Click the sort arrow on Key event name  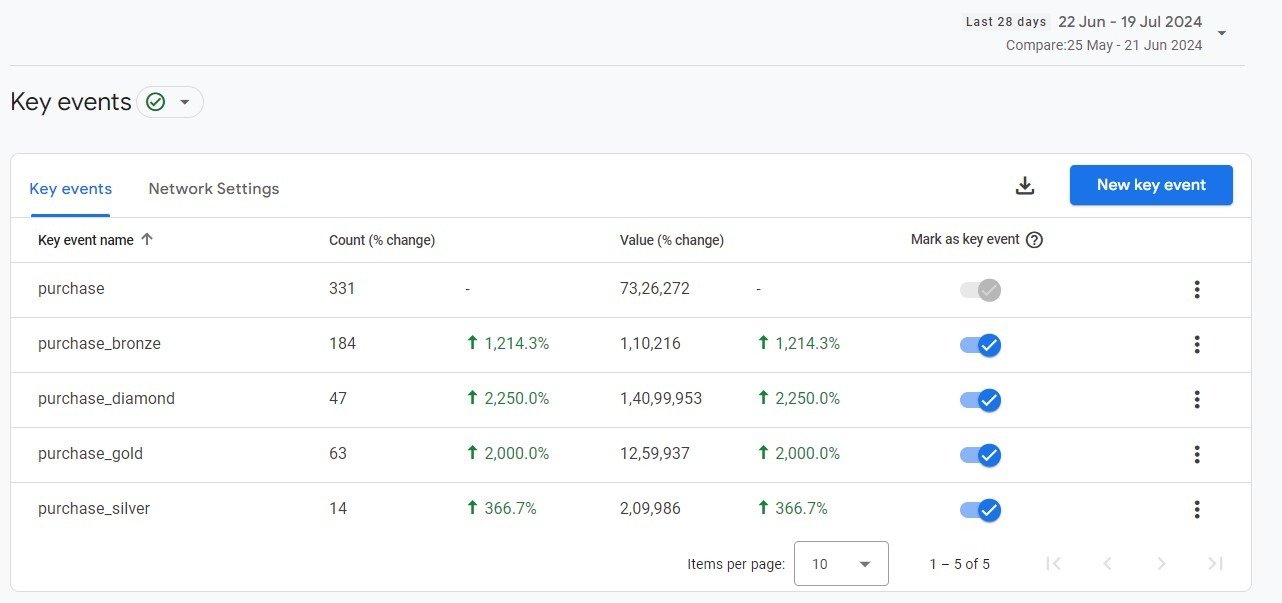coord(146,240)
